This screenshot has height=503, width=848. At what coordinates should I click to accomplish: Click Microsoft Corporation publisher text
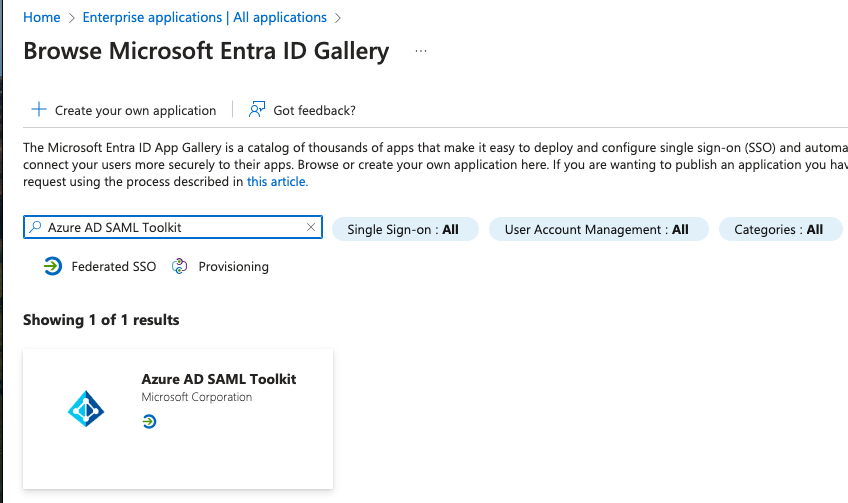click(197, 397)
